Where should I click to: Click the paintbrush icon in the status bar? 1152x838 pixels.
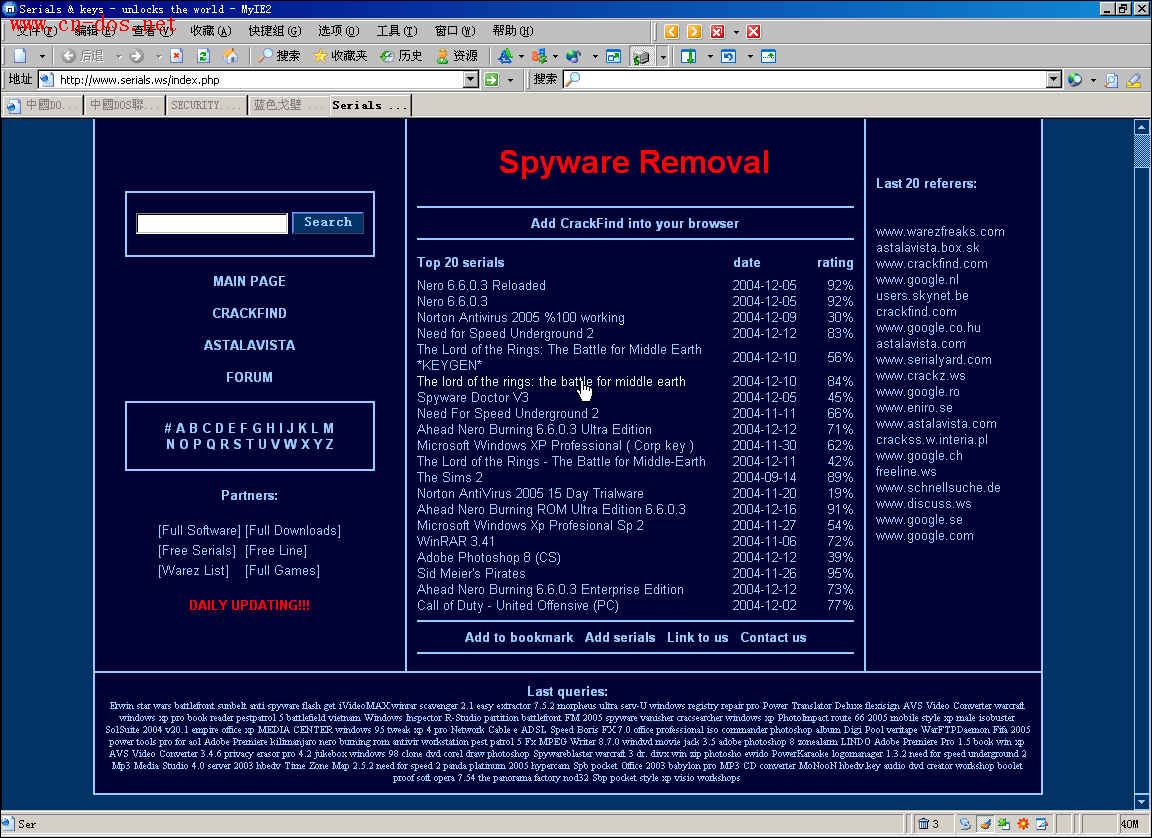pyautogui.click(x=985, y=824)
